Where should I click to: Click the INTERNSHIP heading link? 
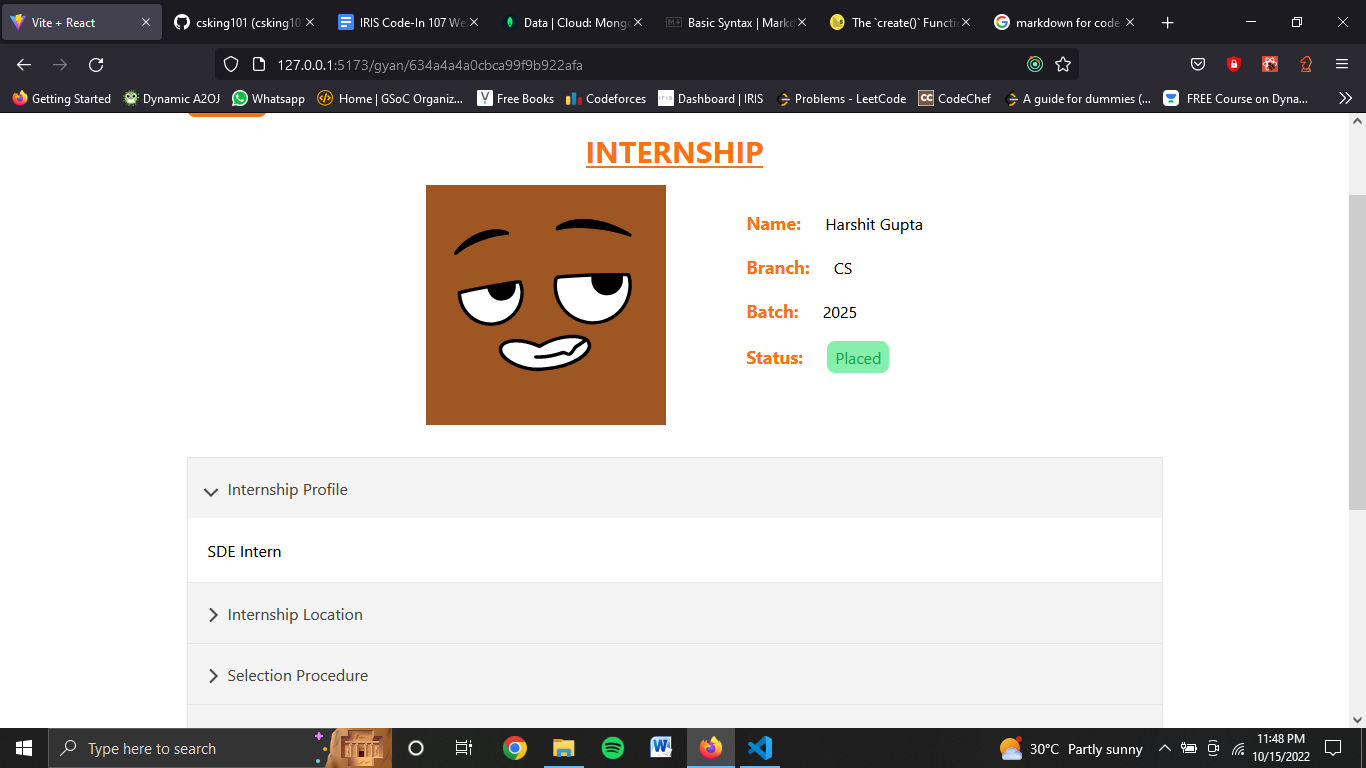point(674,152)
